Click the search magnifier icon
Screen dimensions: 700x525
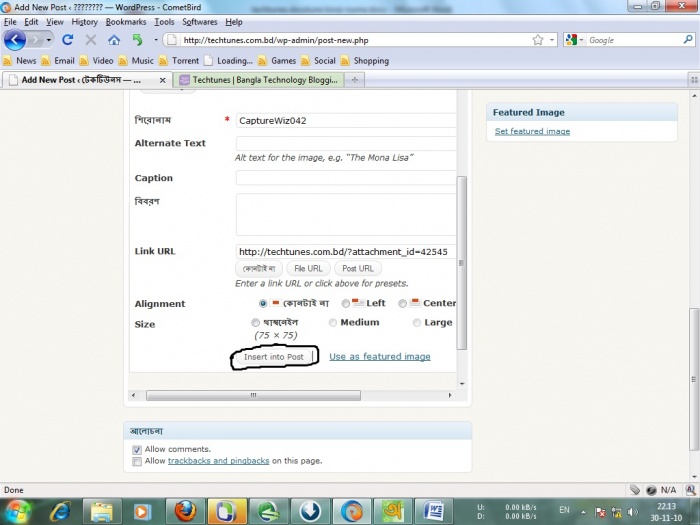pos(688,40)
